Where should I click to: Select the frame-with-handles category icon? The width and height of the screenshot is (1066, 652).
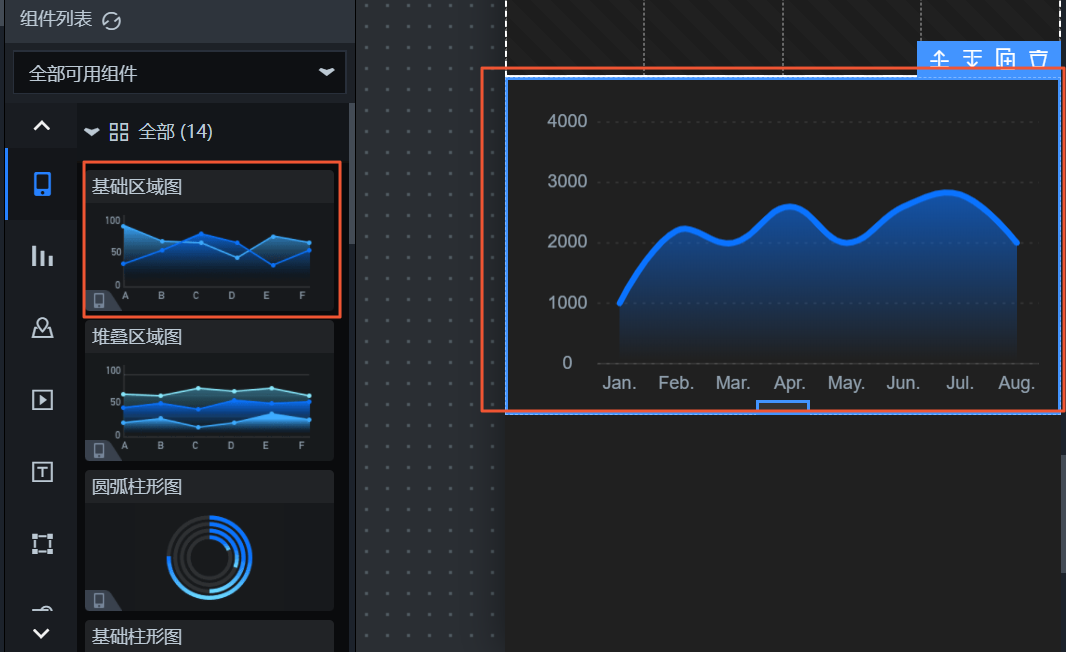click(42, 544)
